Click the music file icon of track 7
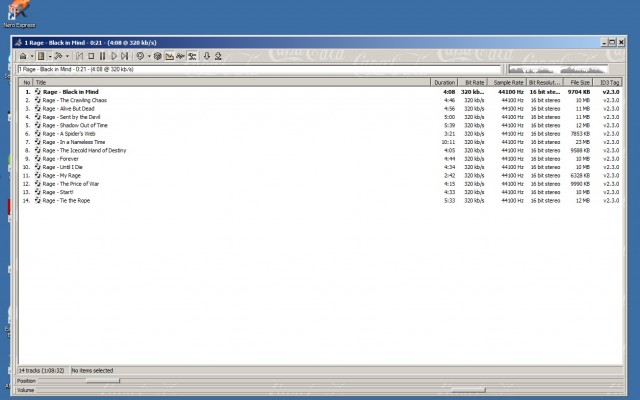This screenshot has height=400, width=640. click(38, 142)
